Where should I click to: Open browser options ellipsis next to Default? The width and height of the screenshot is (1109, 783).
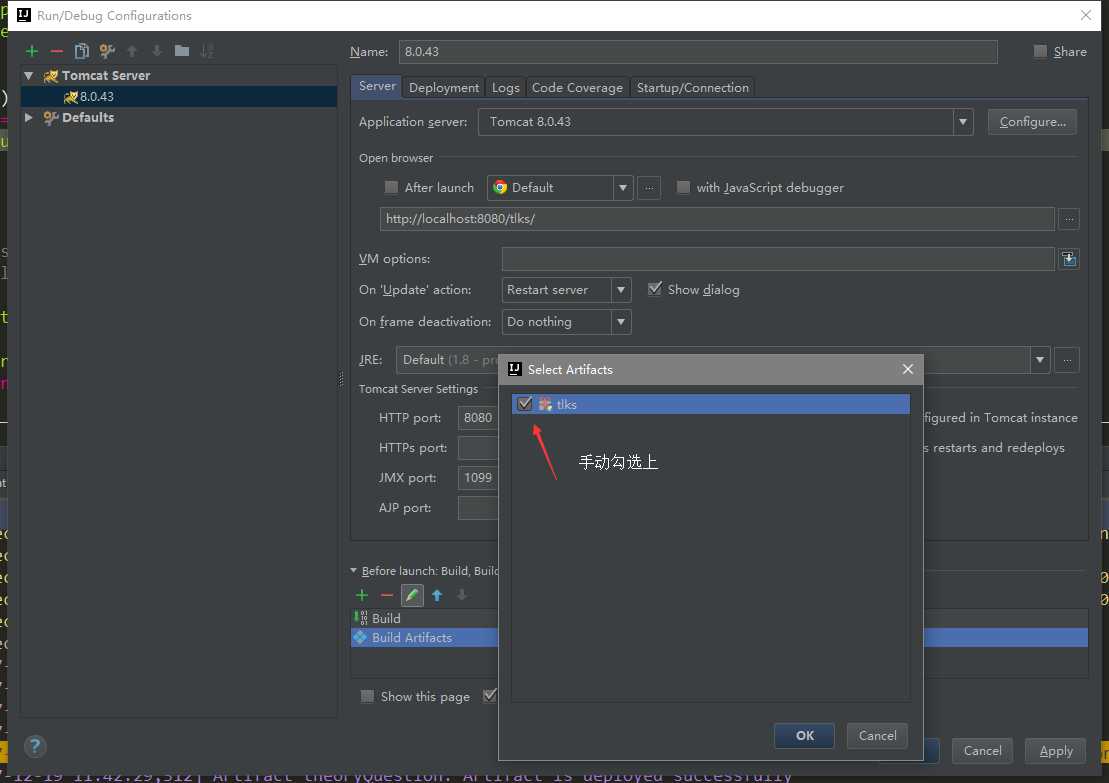click(x=649, y=187)
